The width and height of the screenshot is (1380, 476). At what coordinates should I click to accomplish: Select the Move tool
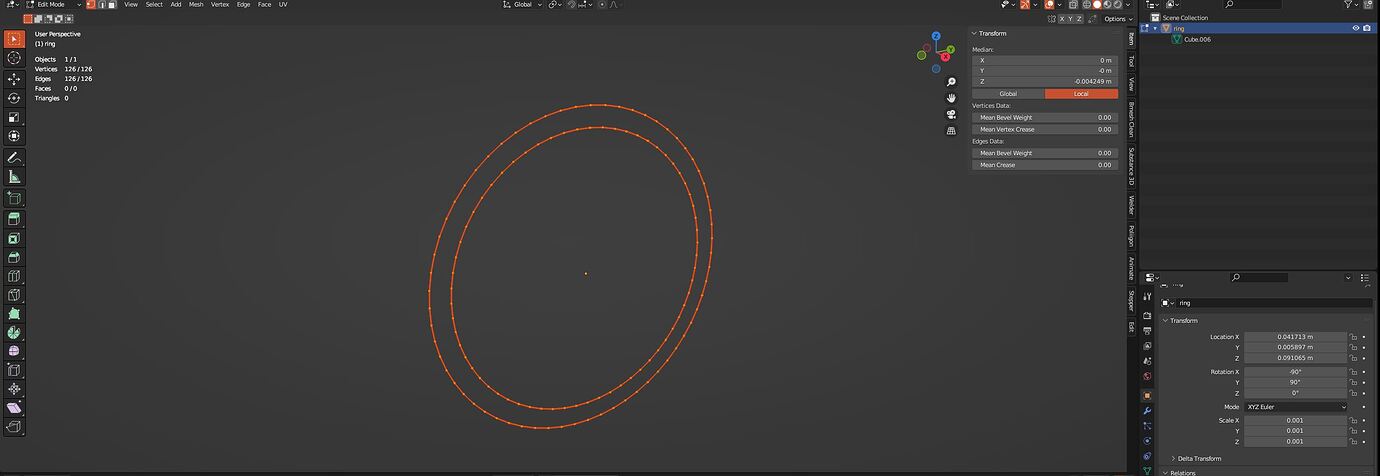(x=14, y=79)
